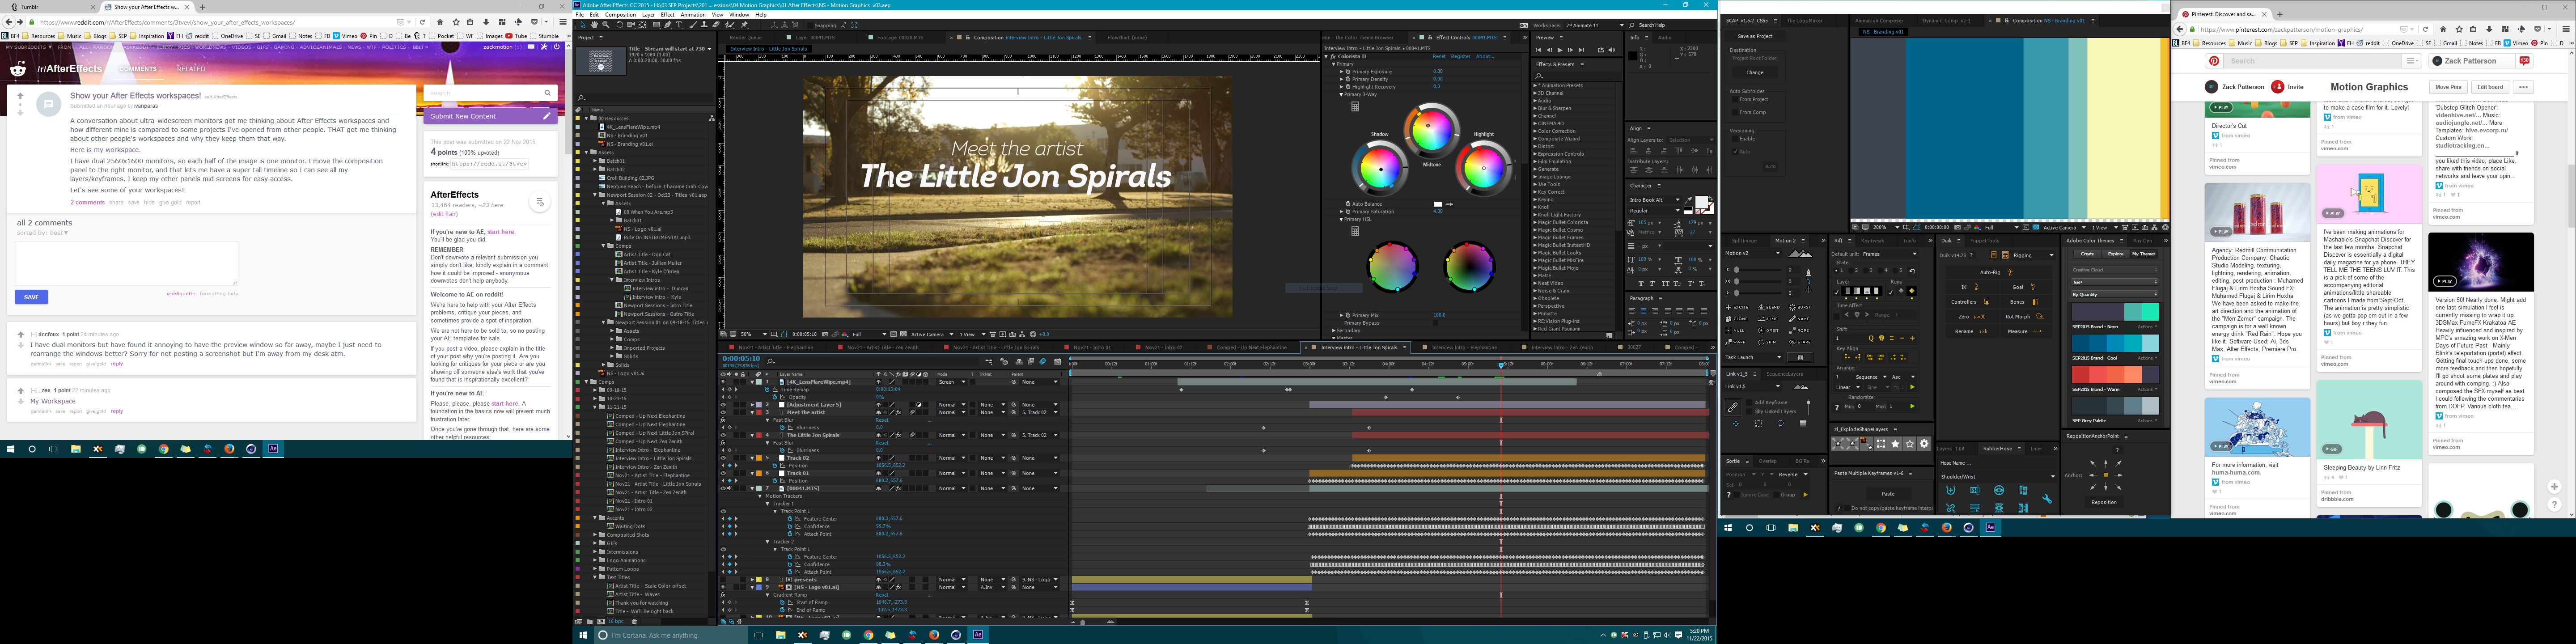Take snapshot camera icon below composition viewer
The height and width of the screenshot is (644, 2576).
click(x=825, y=334)
